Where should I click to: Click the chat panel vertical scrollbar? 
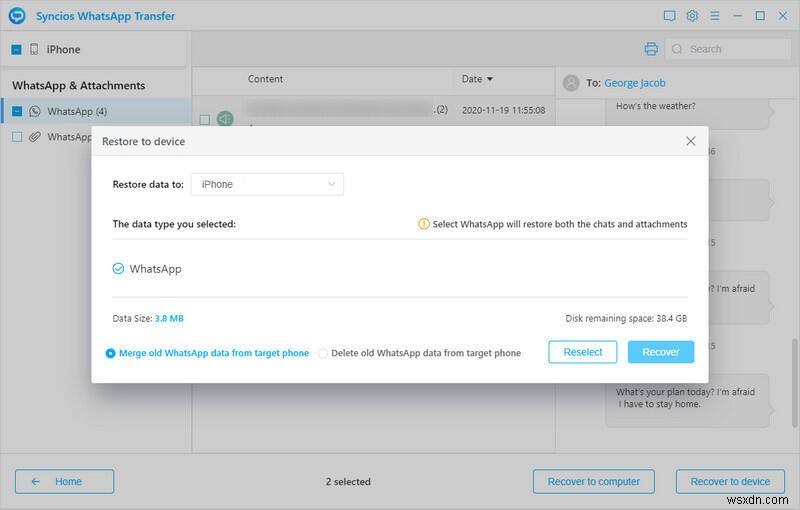(x=794, y=382)
